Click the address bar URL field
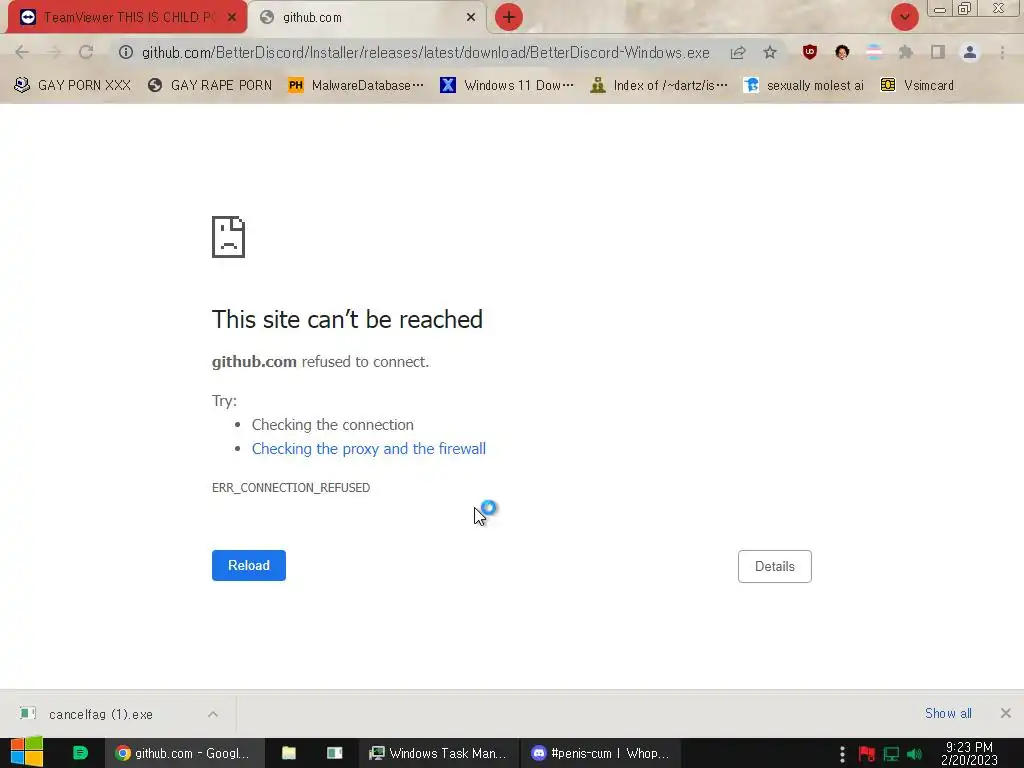1024x768 pixels. [426, 52]
